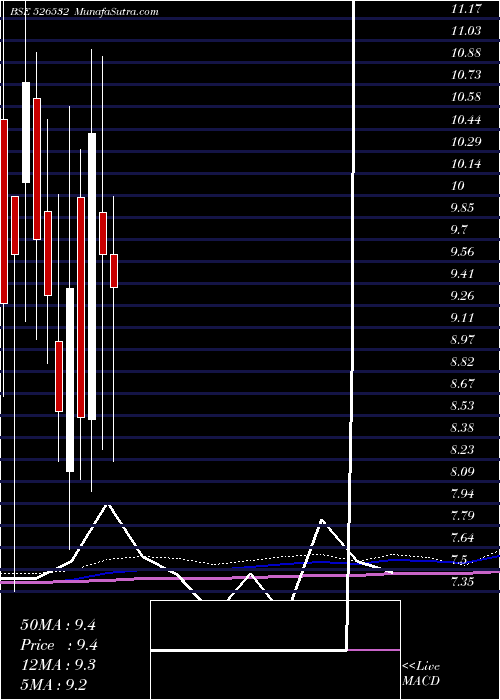Click the 'BSE 526582 MunafaSutra.com' chart title
This screenshot has height=700, width=500.
pyautogui.click(x=84, y=12)
